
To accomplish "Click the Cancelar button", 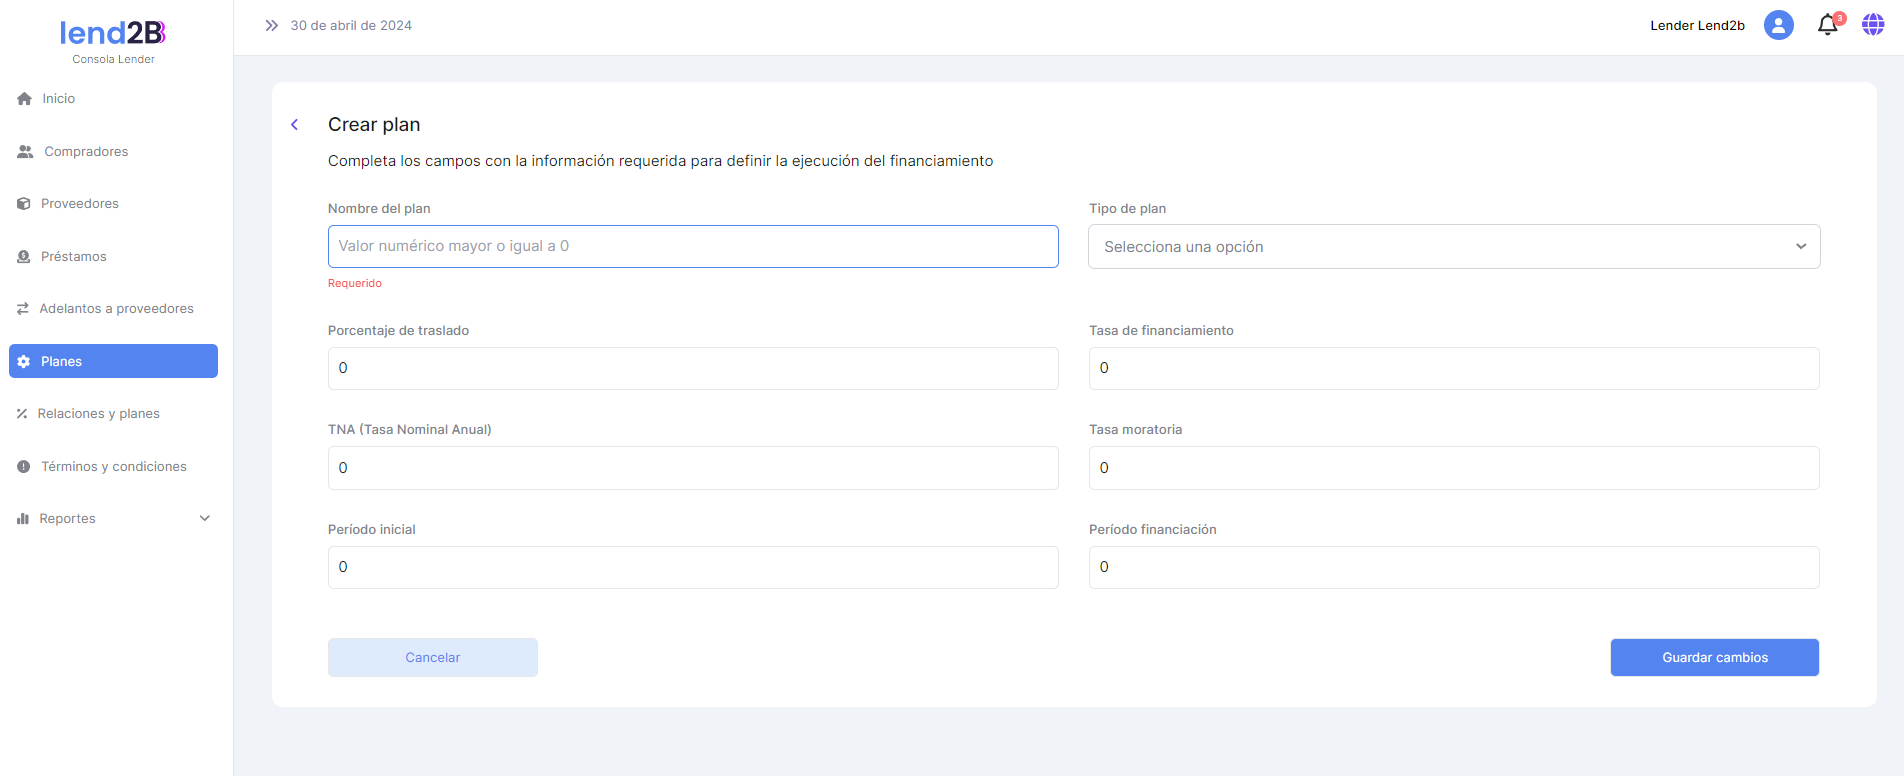I will (432, 658).
